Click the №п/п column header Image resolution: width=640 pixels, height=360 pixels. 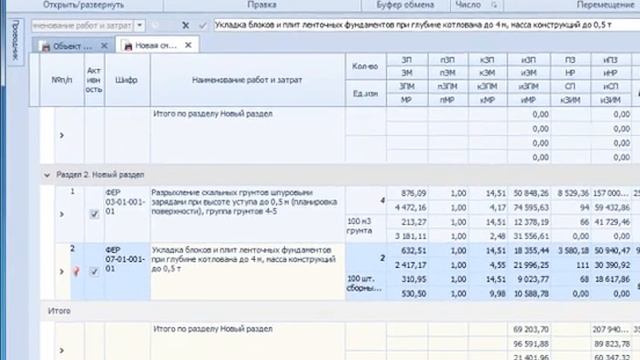62,80
